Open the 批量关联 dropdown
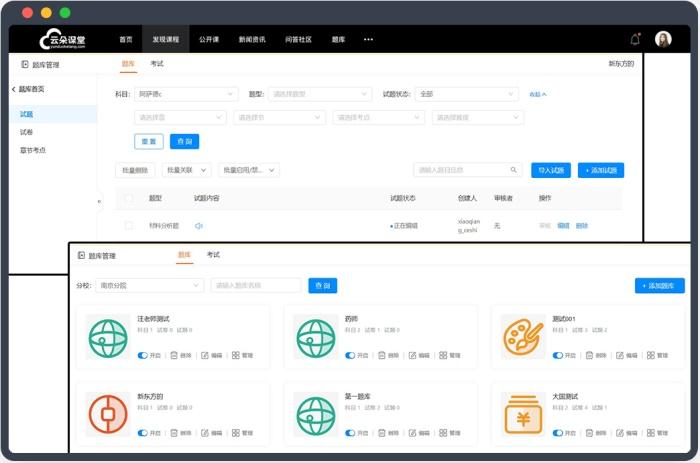The image size is (700, 463). (x=186, y=170)
